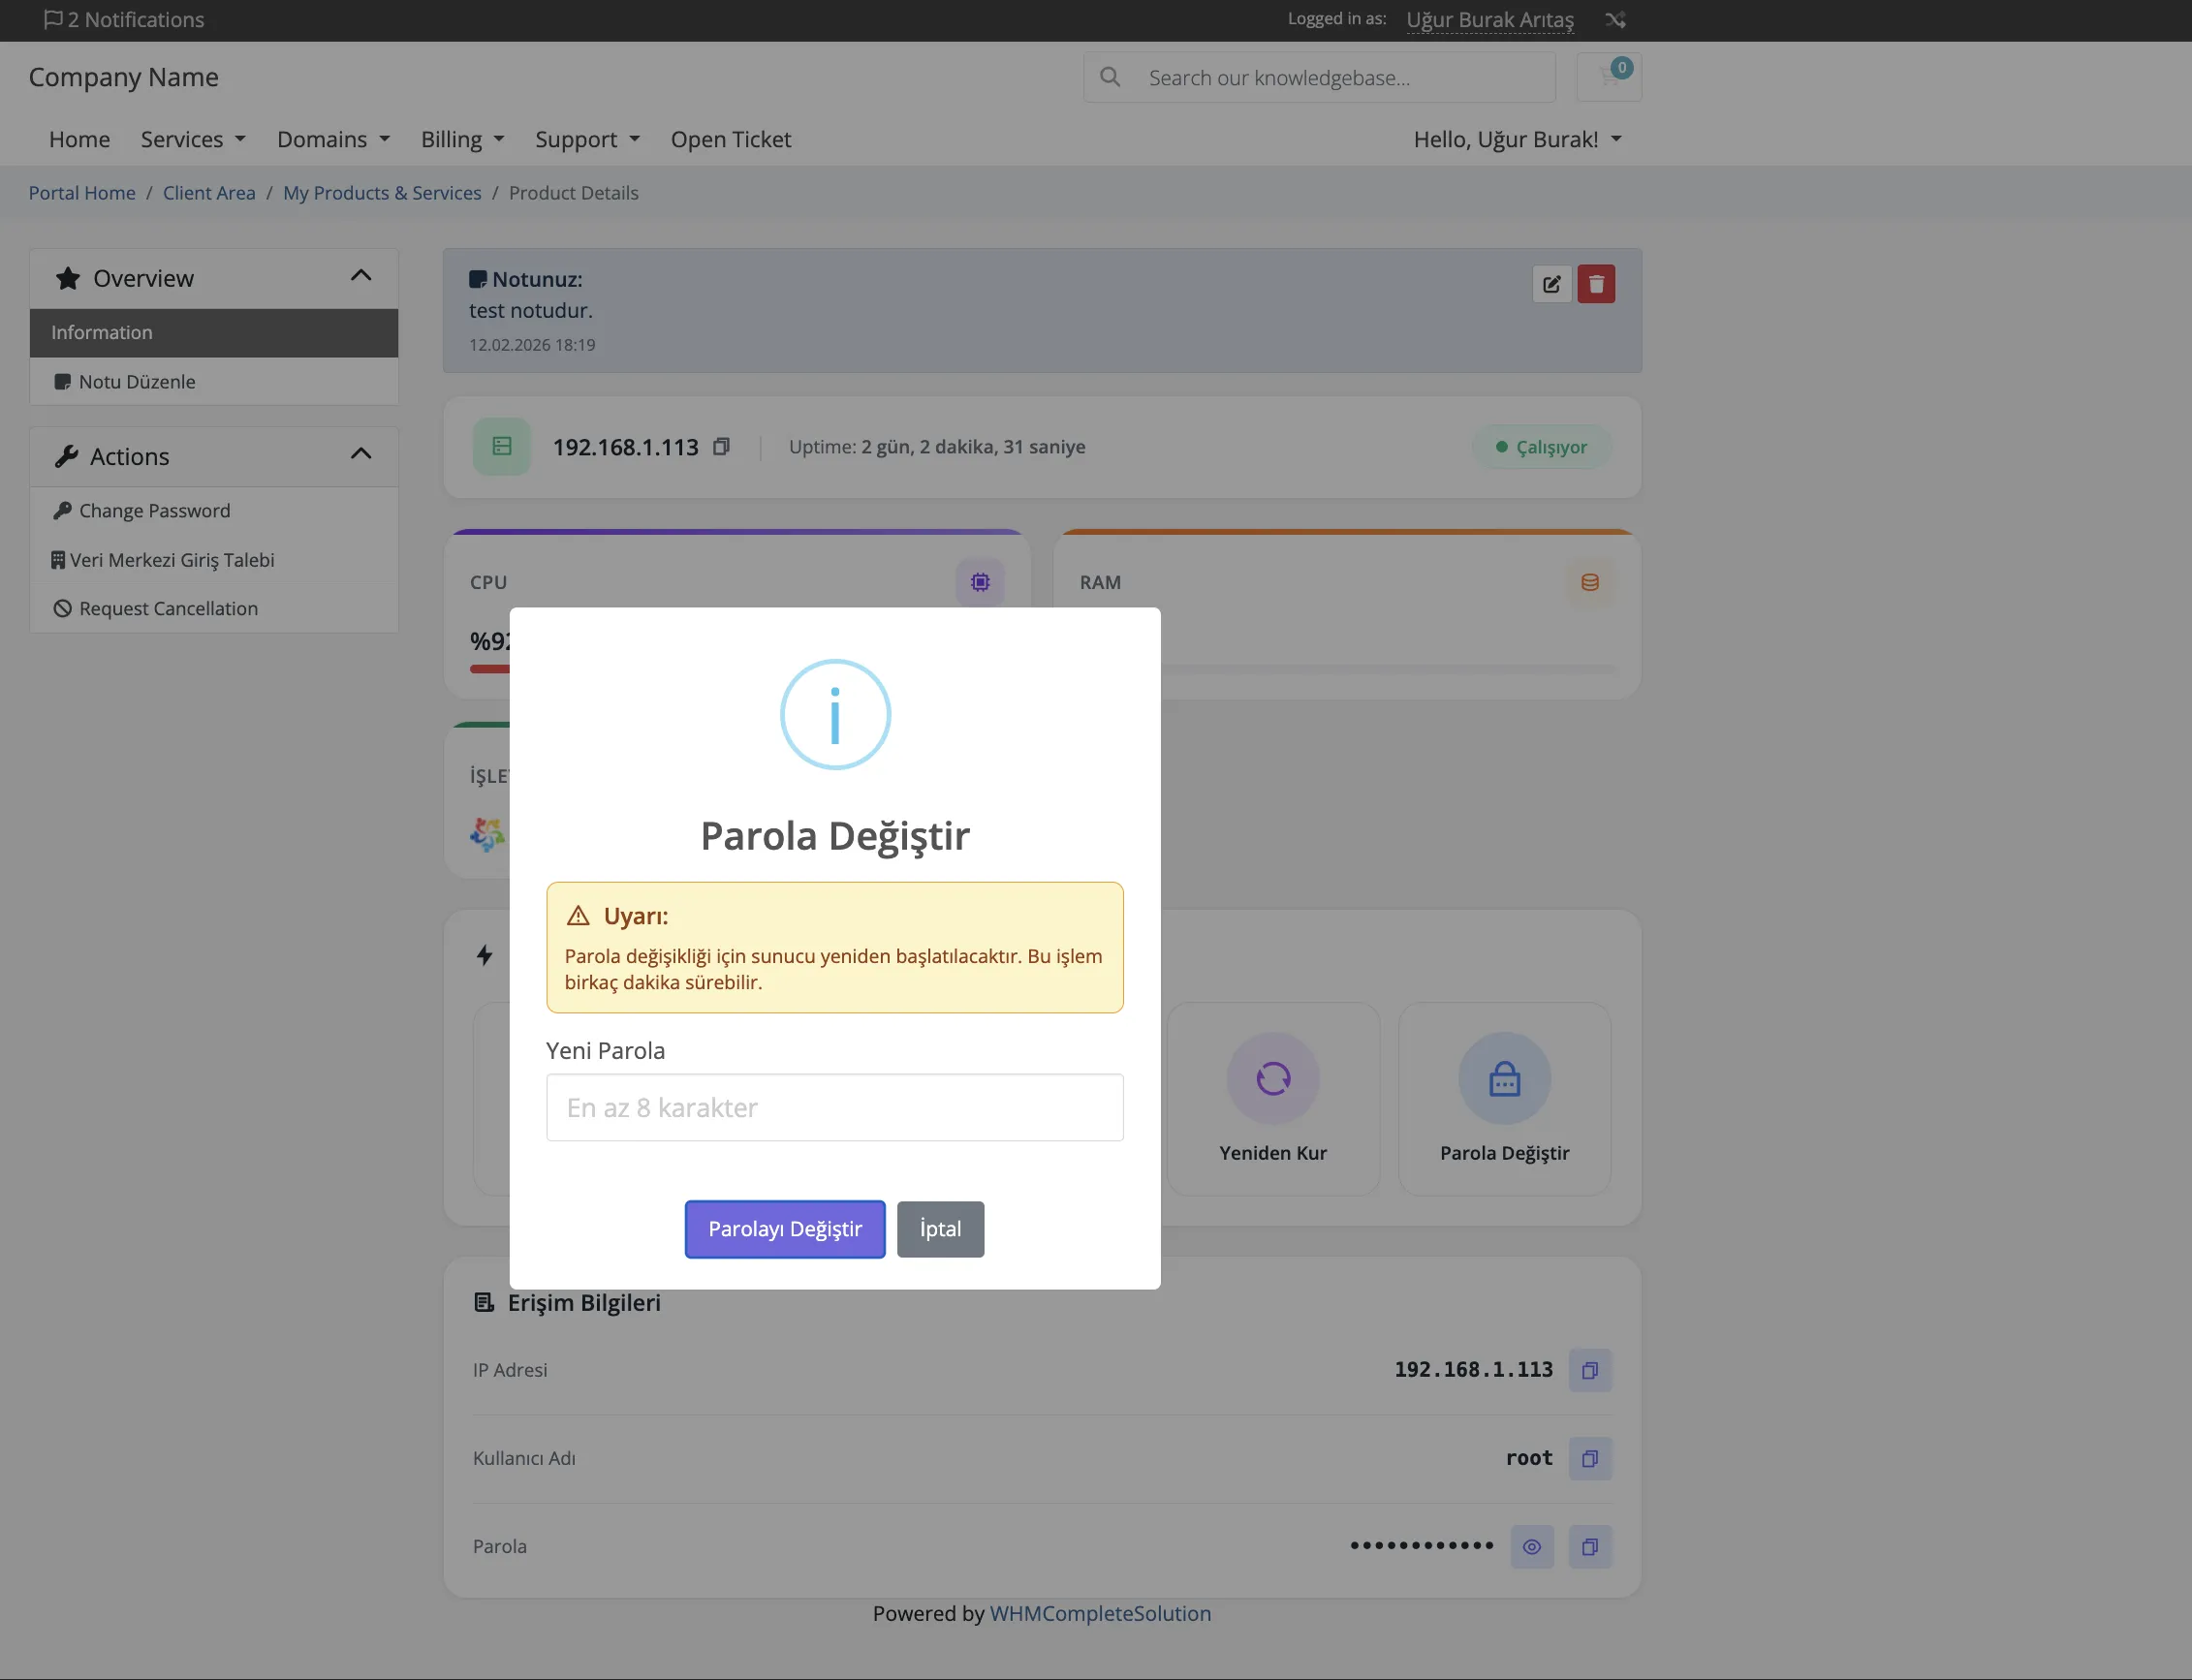Open the Hello, Uğur Burak! account dropdown
Image resolution: width=2192 pixels, height=1680 pixels.
(x=1517, y=139)
